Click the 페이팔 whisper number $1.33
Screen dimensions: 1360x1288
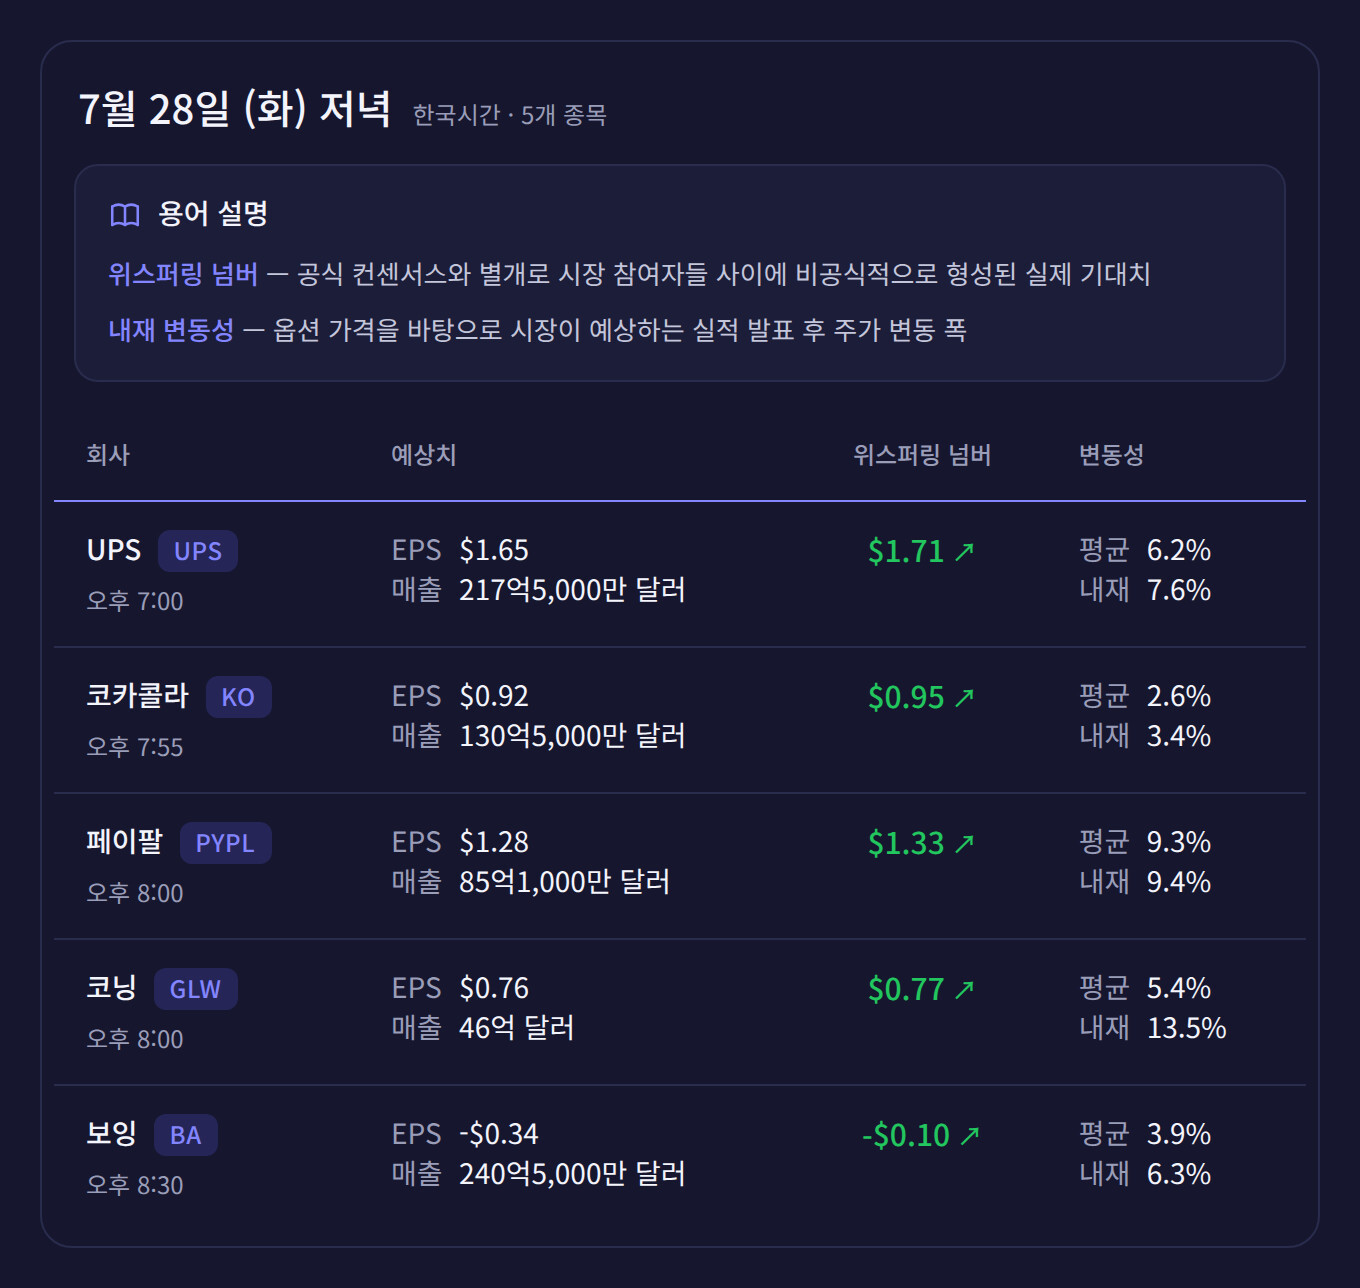tap(906, 844)
